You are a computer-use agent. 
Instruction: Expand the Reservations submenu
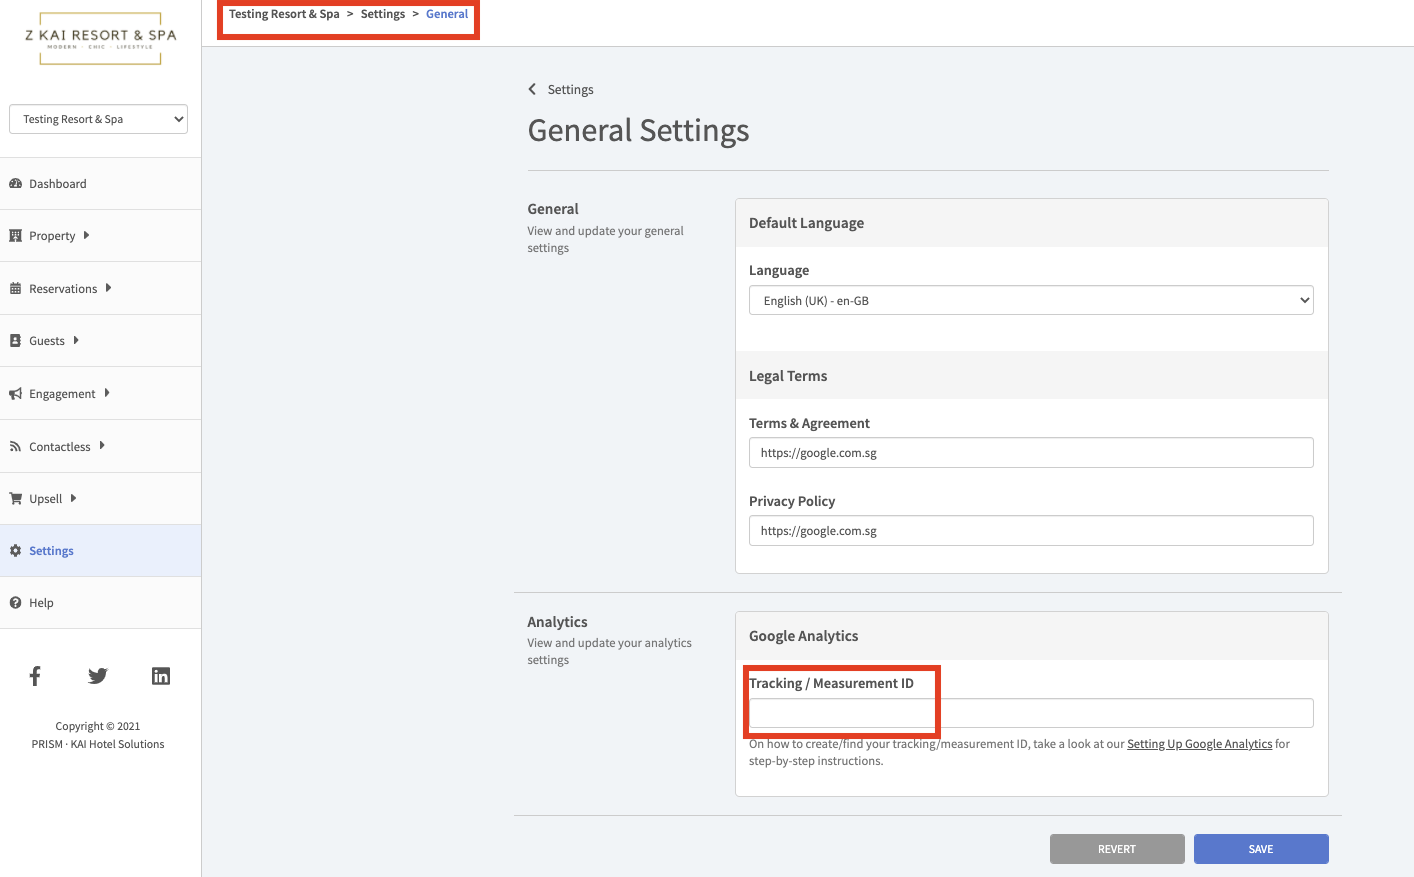[x=108, y=288]
